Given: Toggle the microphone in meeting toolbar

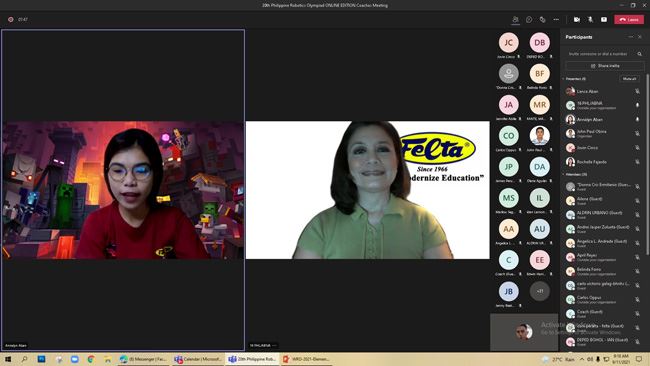Looking at the screenshot, I should 590,19.
